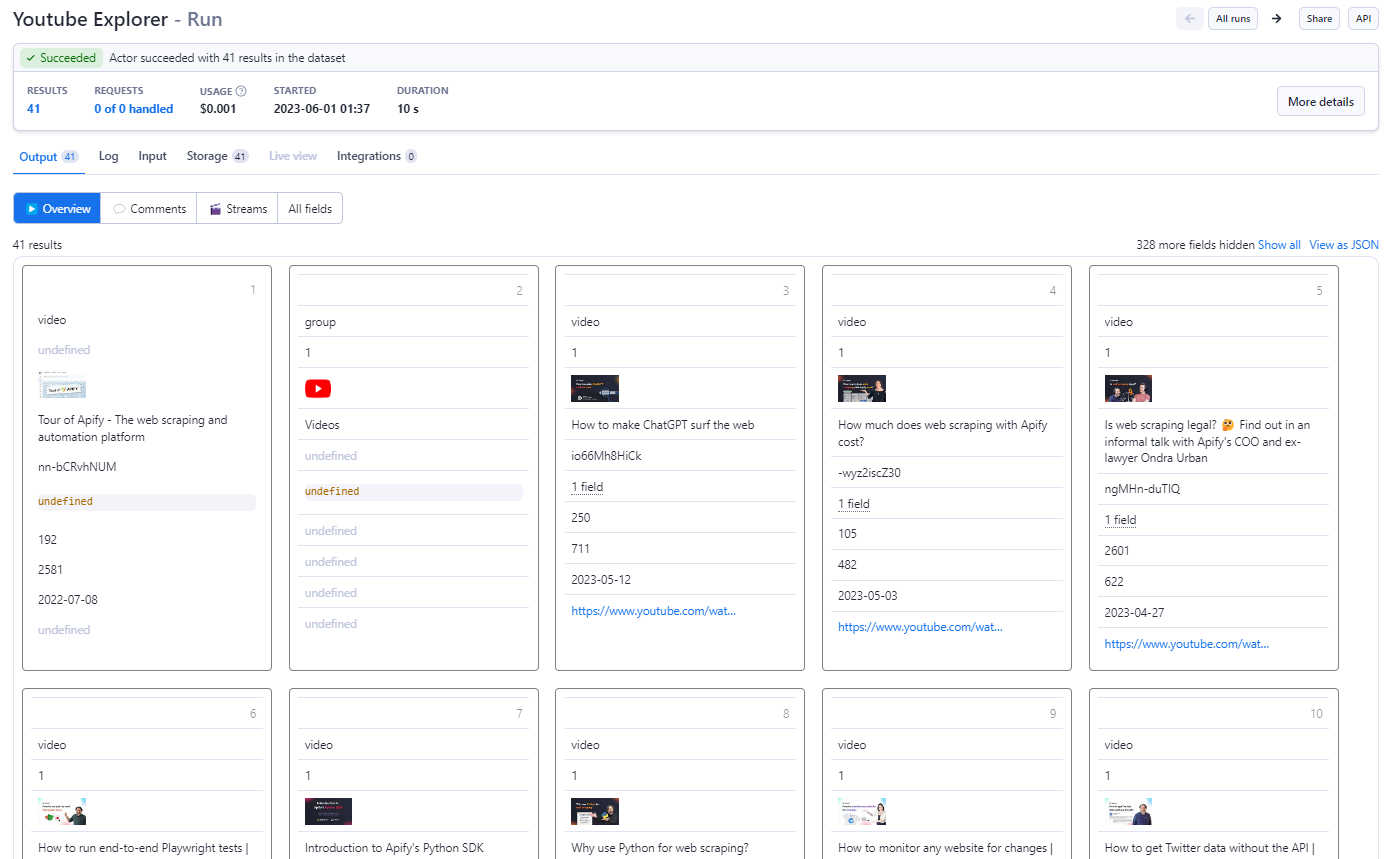Open the API button

(x=1363, y=19)
